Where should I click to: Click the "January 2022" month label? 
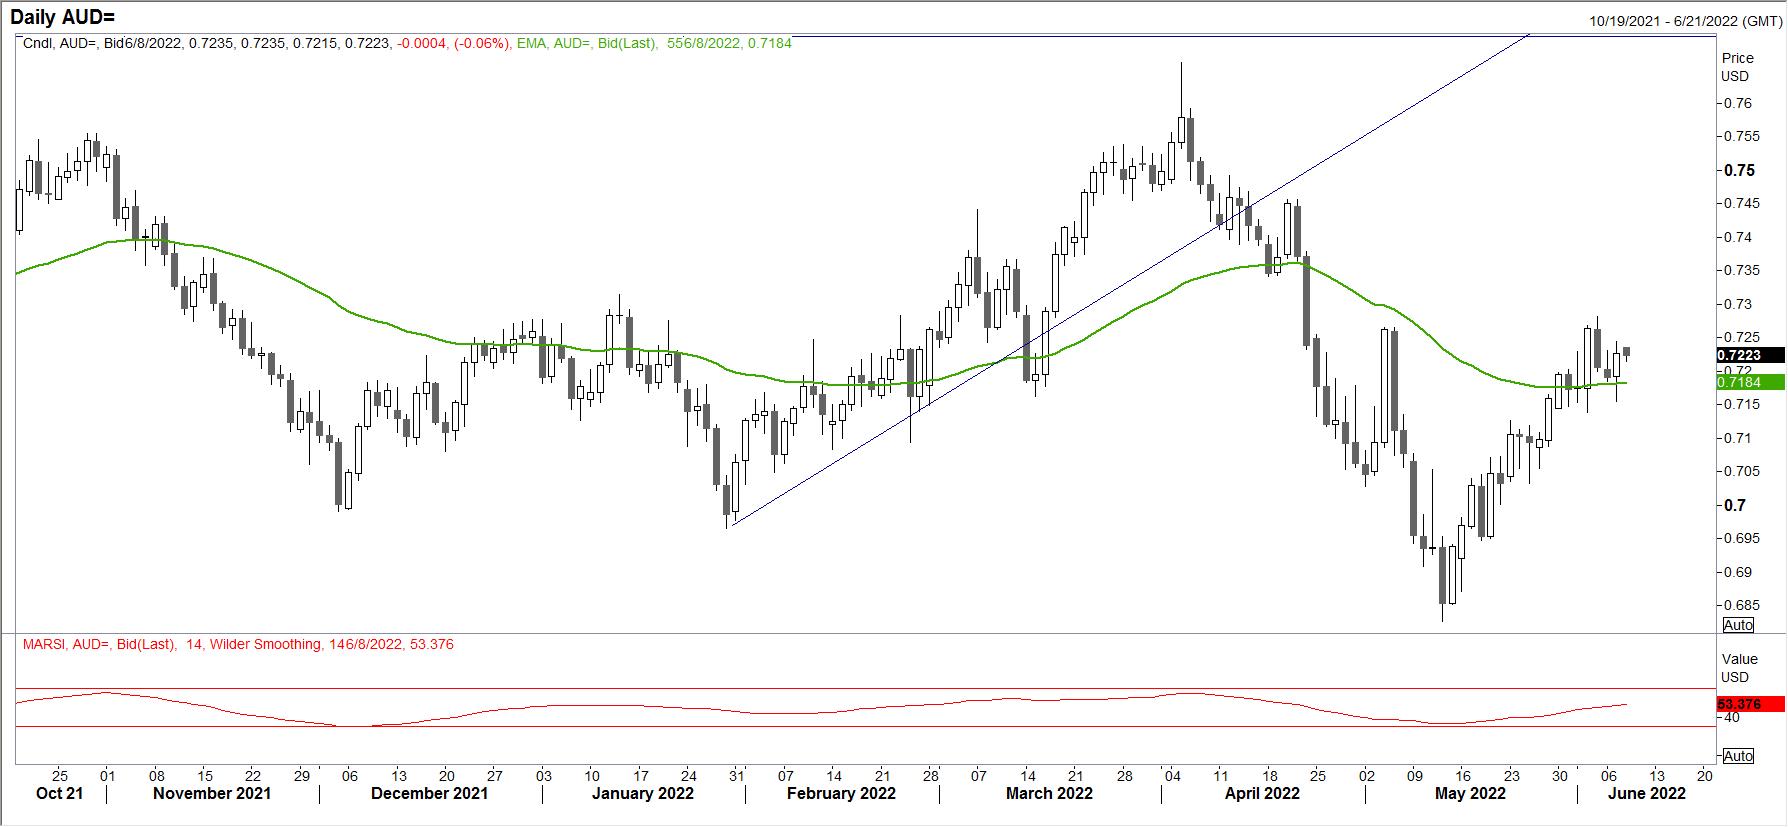643,793
